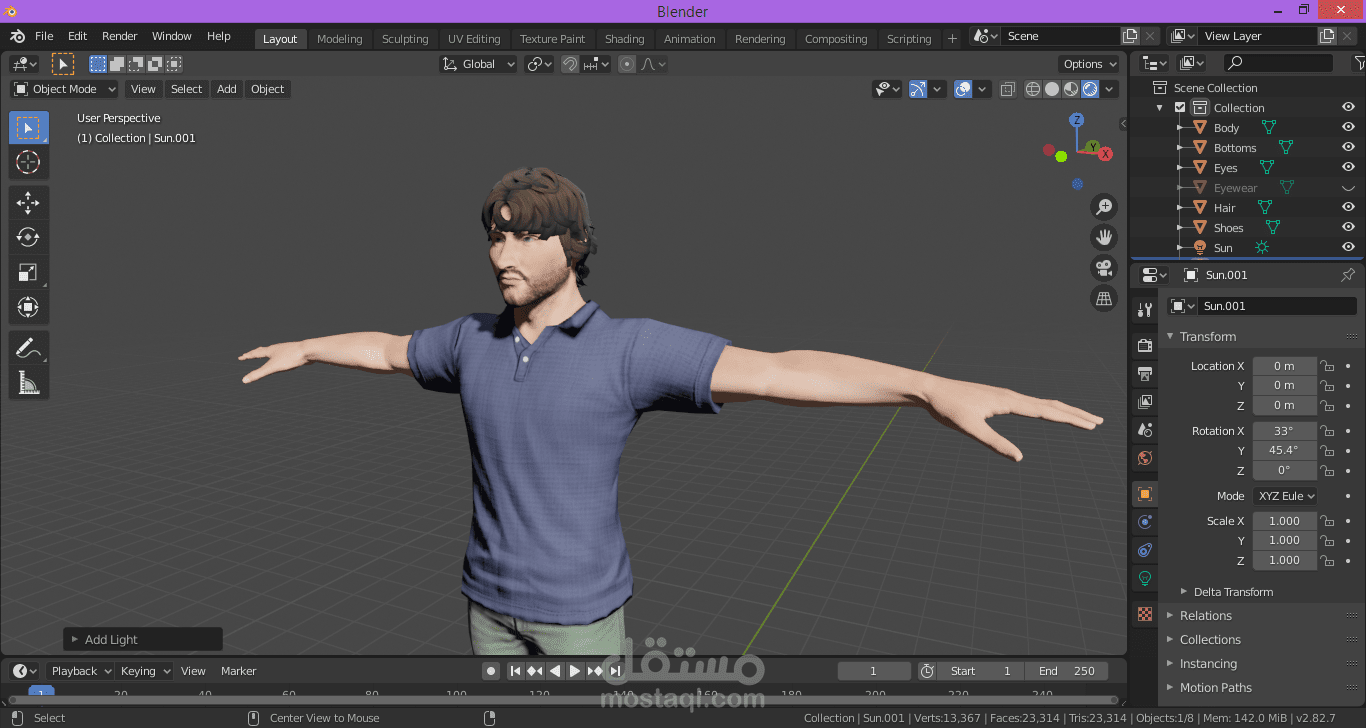1366x728 pixels.
Task: Switch to the Shading workspace tab
Action: 624,38
